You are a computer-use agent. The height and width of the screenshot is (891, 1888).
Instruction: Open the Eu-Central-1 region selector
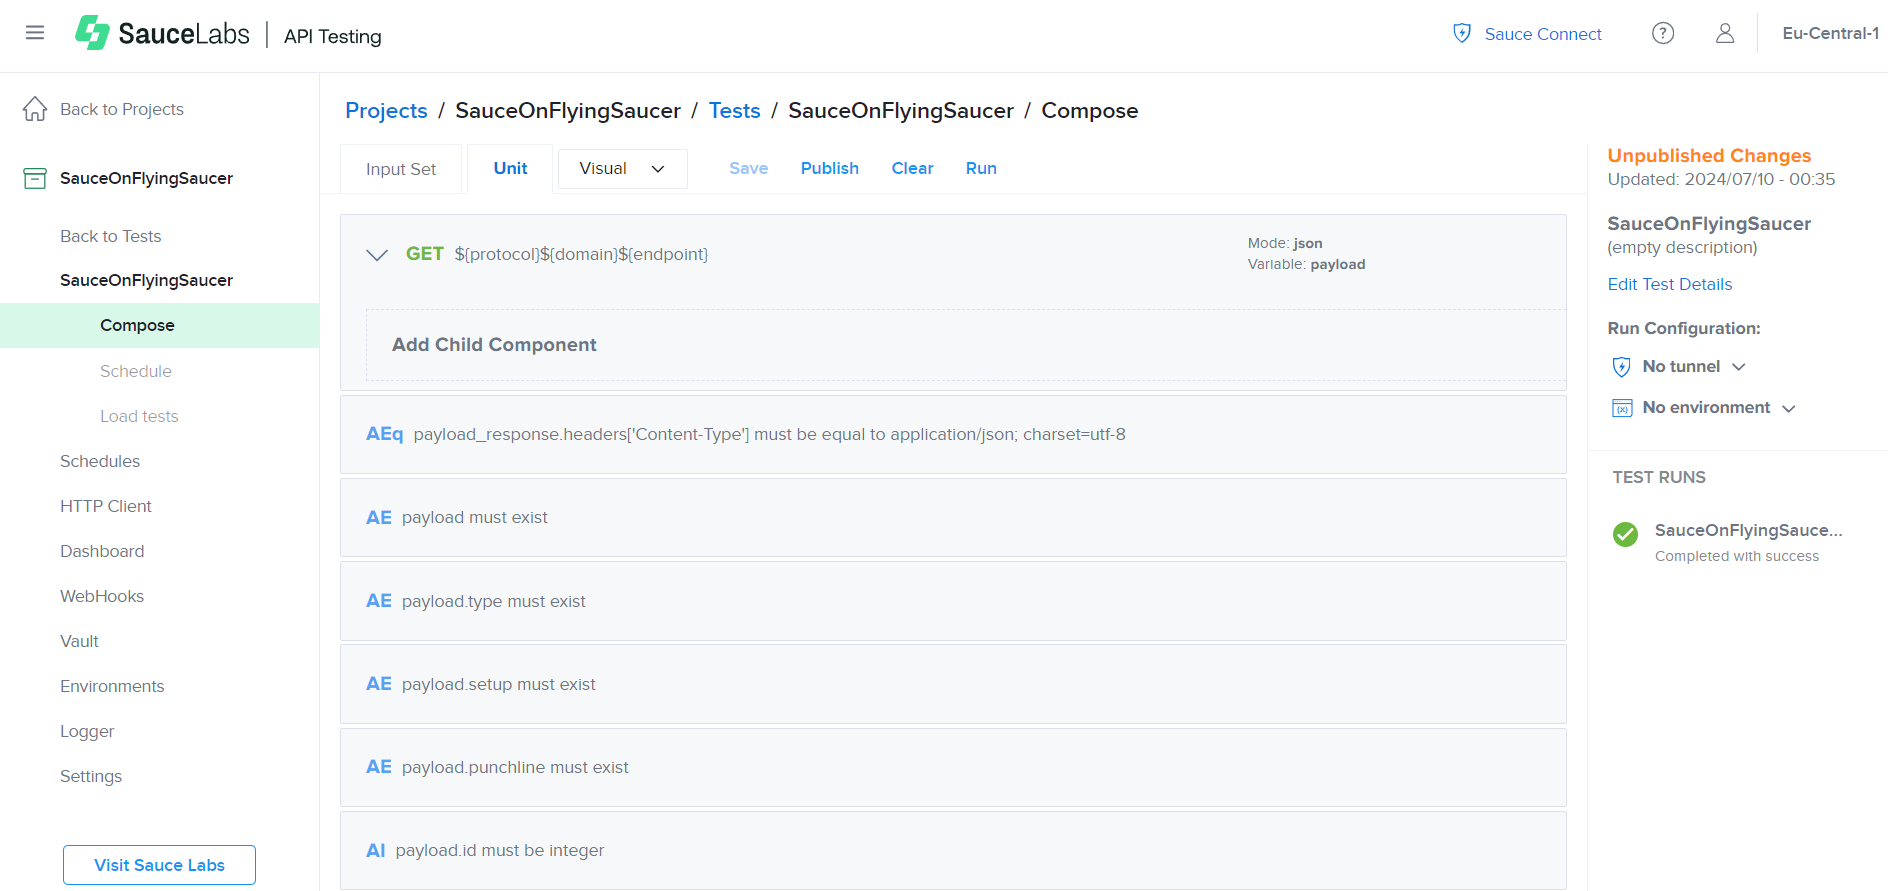click(1830, 33)
